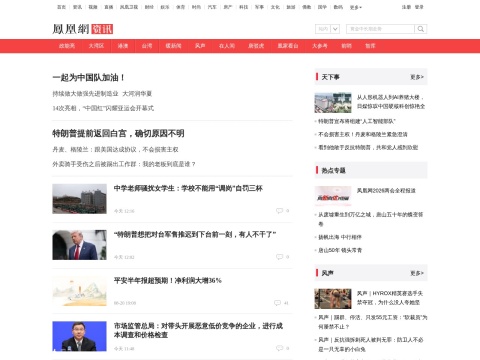
Task: Open 首页 in the top navigation
Action: (61, 7)
